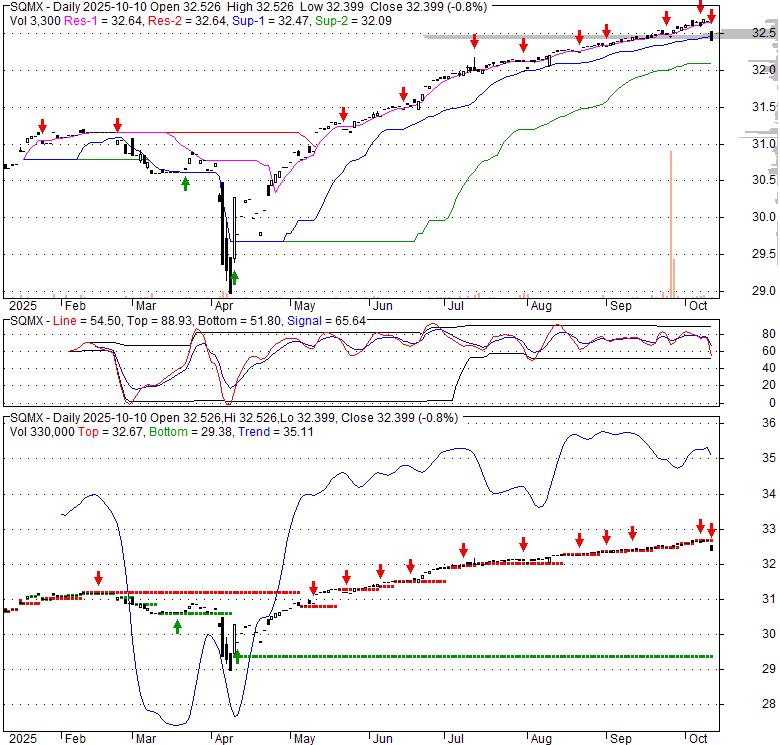Click green buy arrow in April, bottom chart
780x745 pixels.
tap(237, 656)
